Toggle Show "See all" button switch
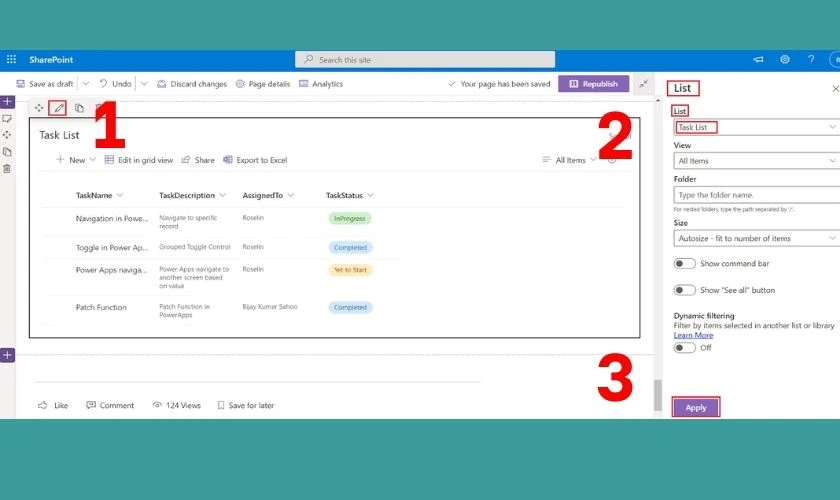840x500 pixels. pos(685,290)
